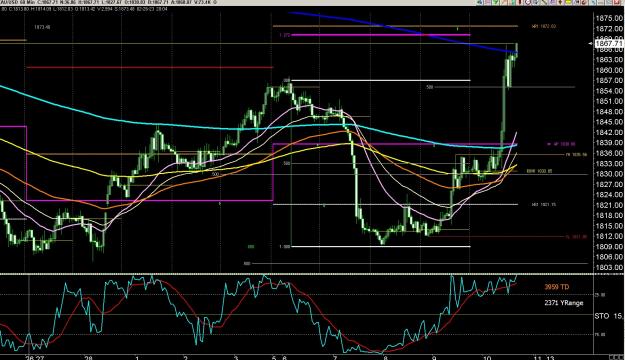Image resolution: width=625 pixels, height=360 pixels.
Task: Click the 1809.00 price axis label
Action: pos(609,246)
